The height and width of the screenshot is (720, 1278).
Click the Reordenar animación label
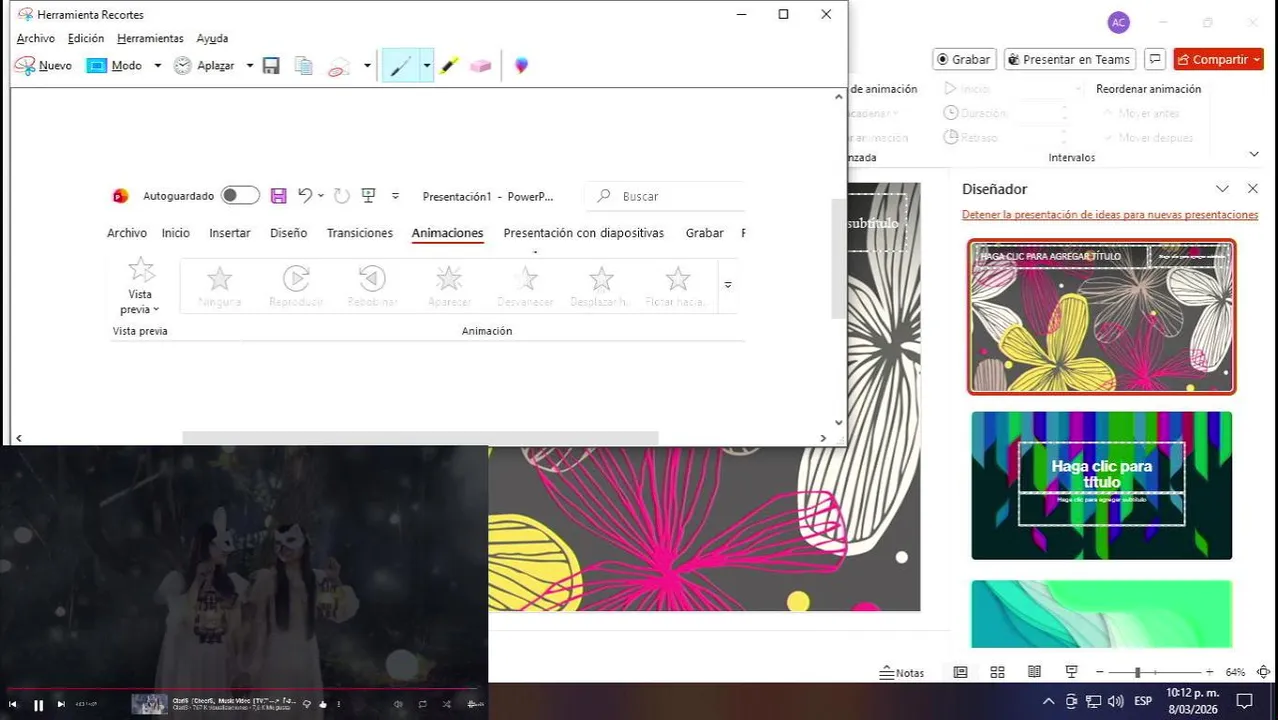click(1148, 89)
